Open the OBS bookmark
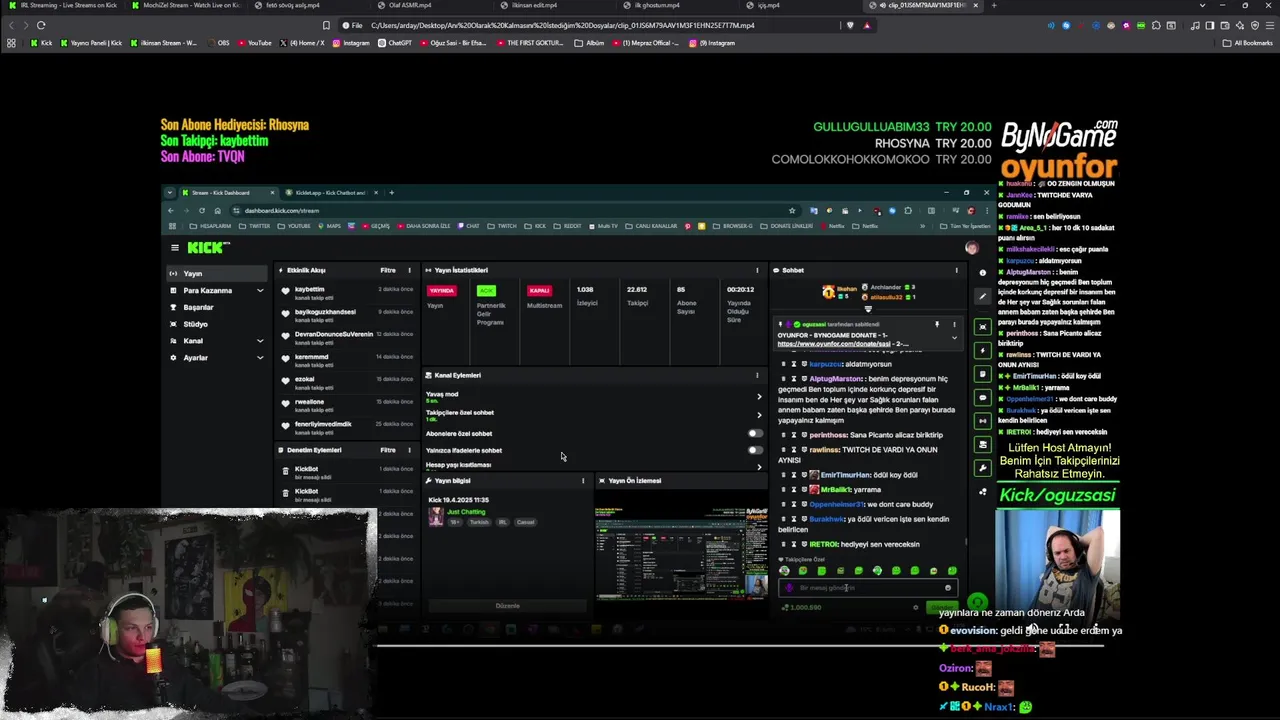1280x720 pixels. [x=219, y=43]
